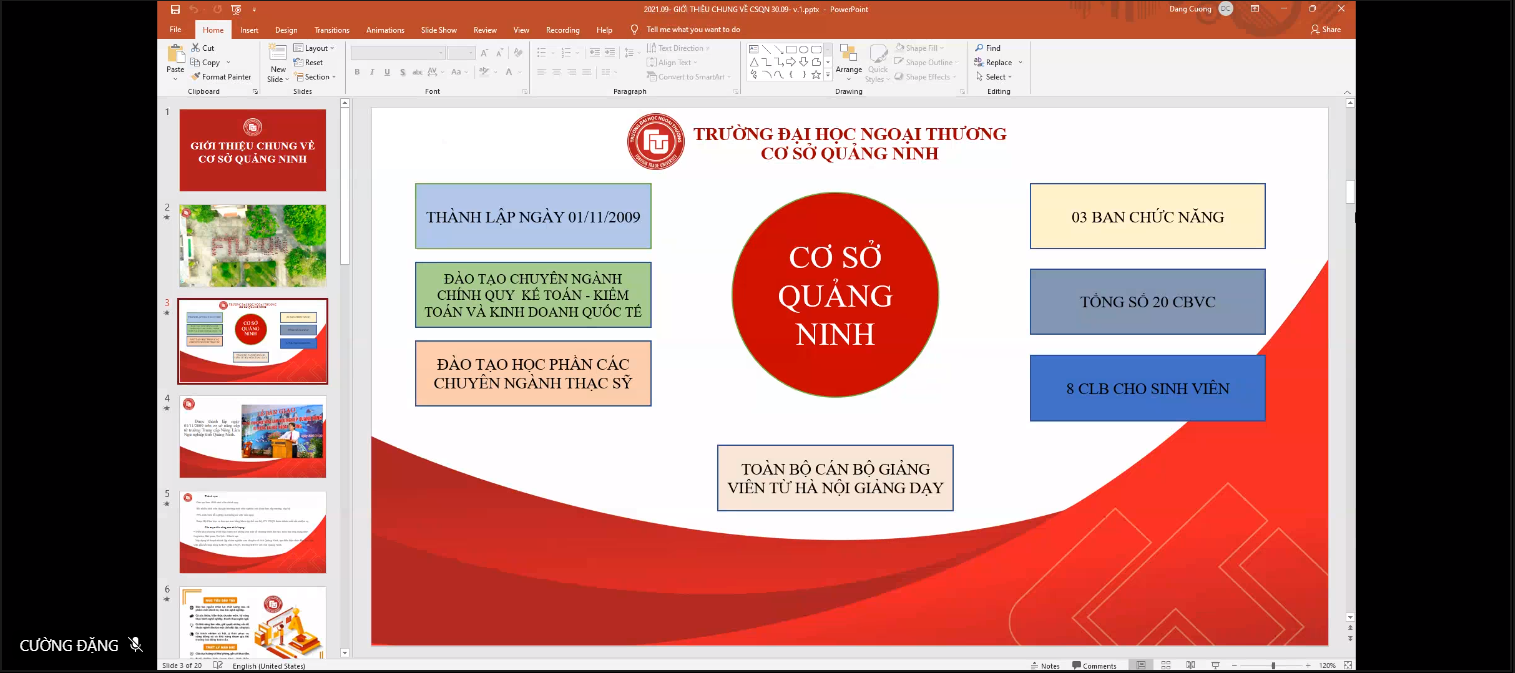Viewport: 1515px width, 673px height.
Task: Click the Find command
Action: pos(987,48)
